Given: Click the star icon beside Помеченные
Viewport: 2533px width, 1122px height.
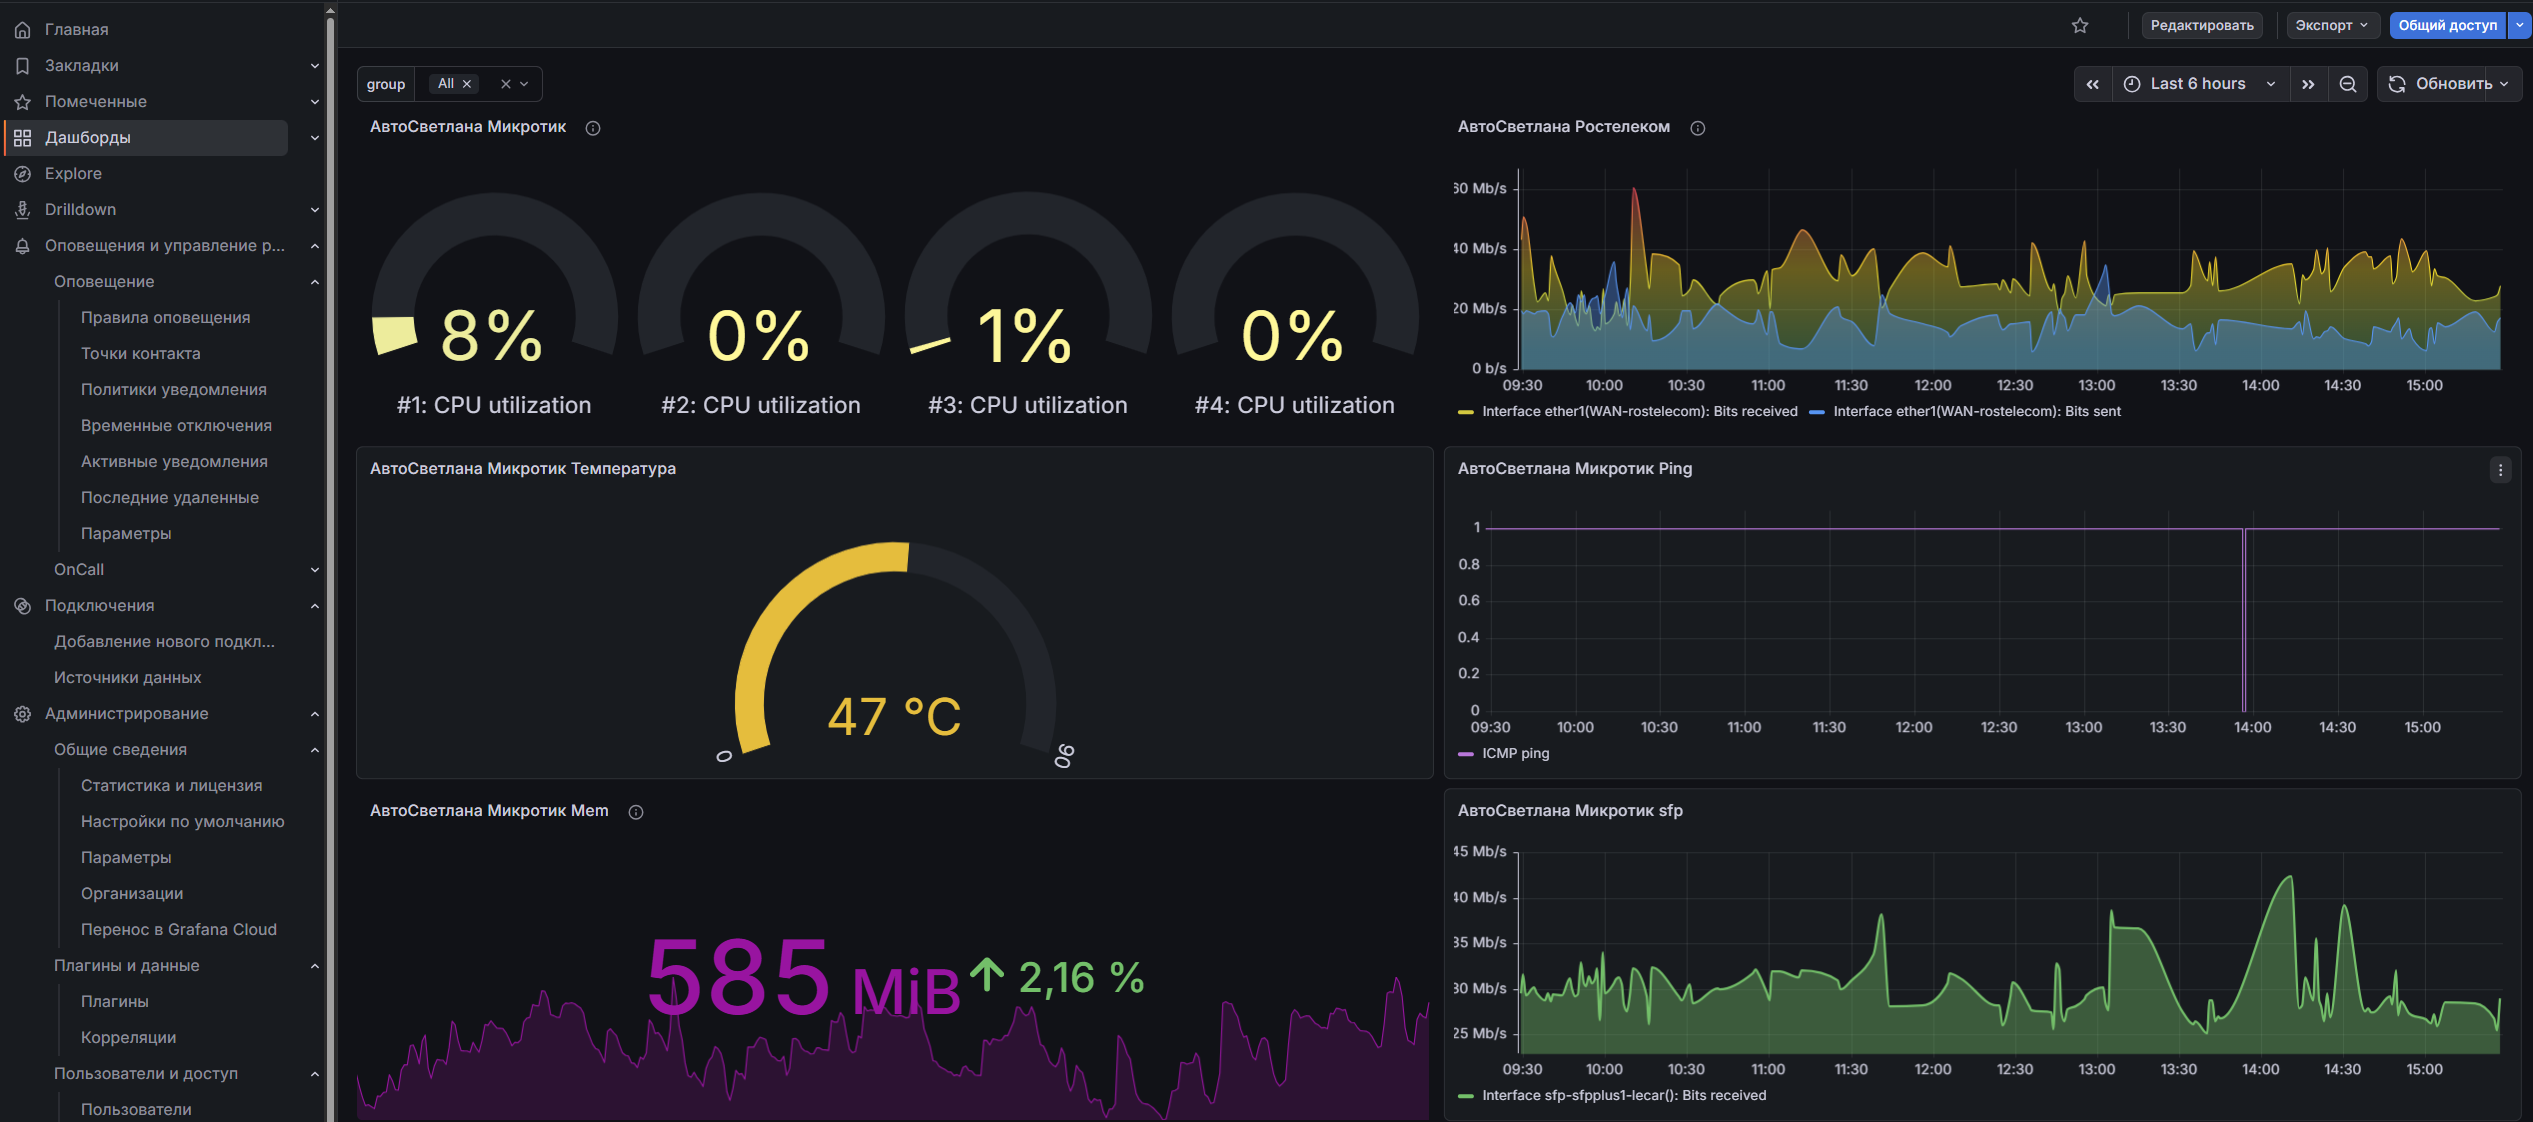Looking at the screenshot, I should coord(22,102).
